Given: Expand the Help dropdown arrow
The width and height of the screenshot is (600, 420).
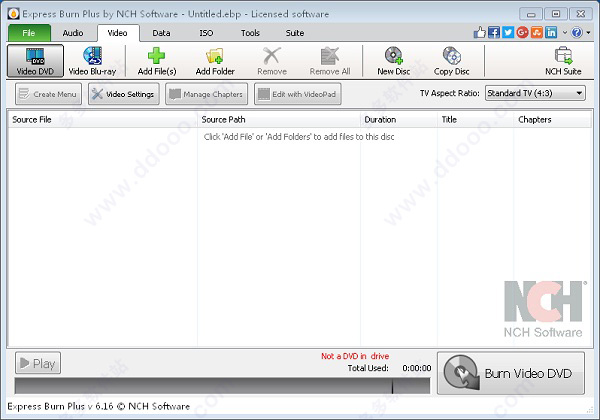Looking at the screenshot, I should (589, 33).
